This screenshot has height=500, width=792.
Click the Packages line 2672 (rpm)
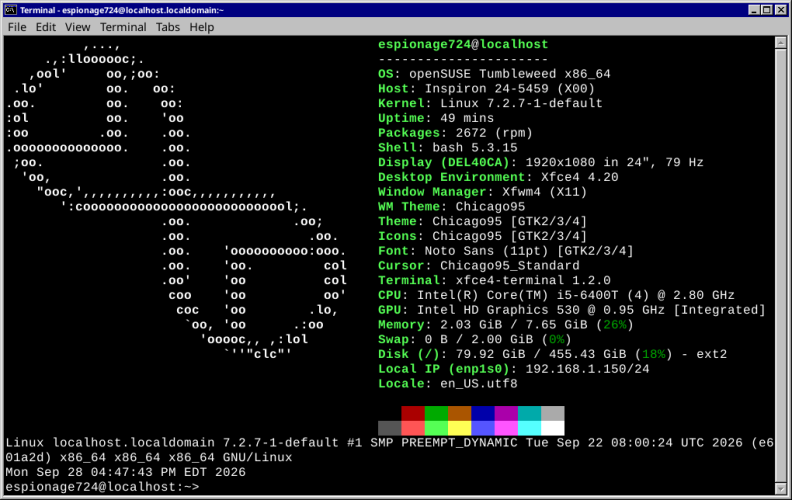point(455,133)
